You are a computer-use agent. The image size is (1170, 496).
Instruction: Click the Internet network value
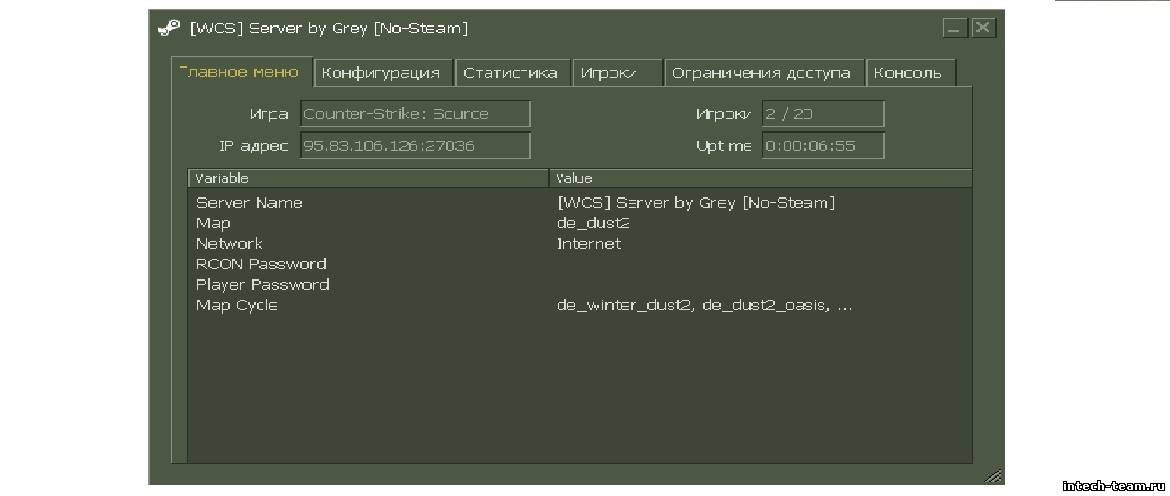pos(589,244)
